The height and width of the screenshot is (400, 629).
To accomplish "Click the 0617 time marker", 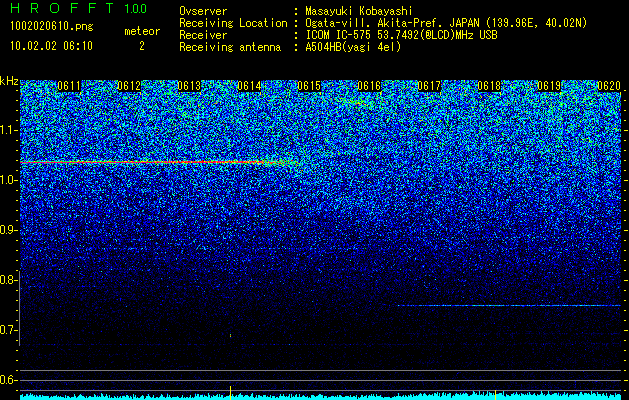I will tap(429, 86).
